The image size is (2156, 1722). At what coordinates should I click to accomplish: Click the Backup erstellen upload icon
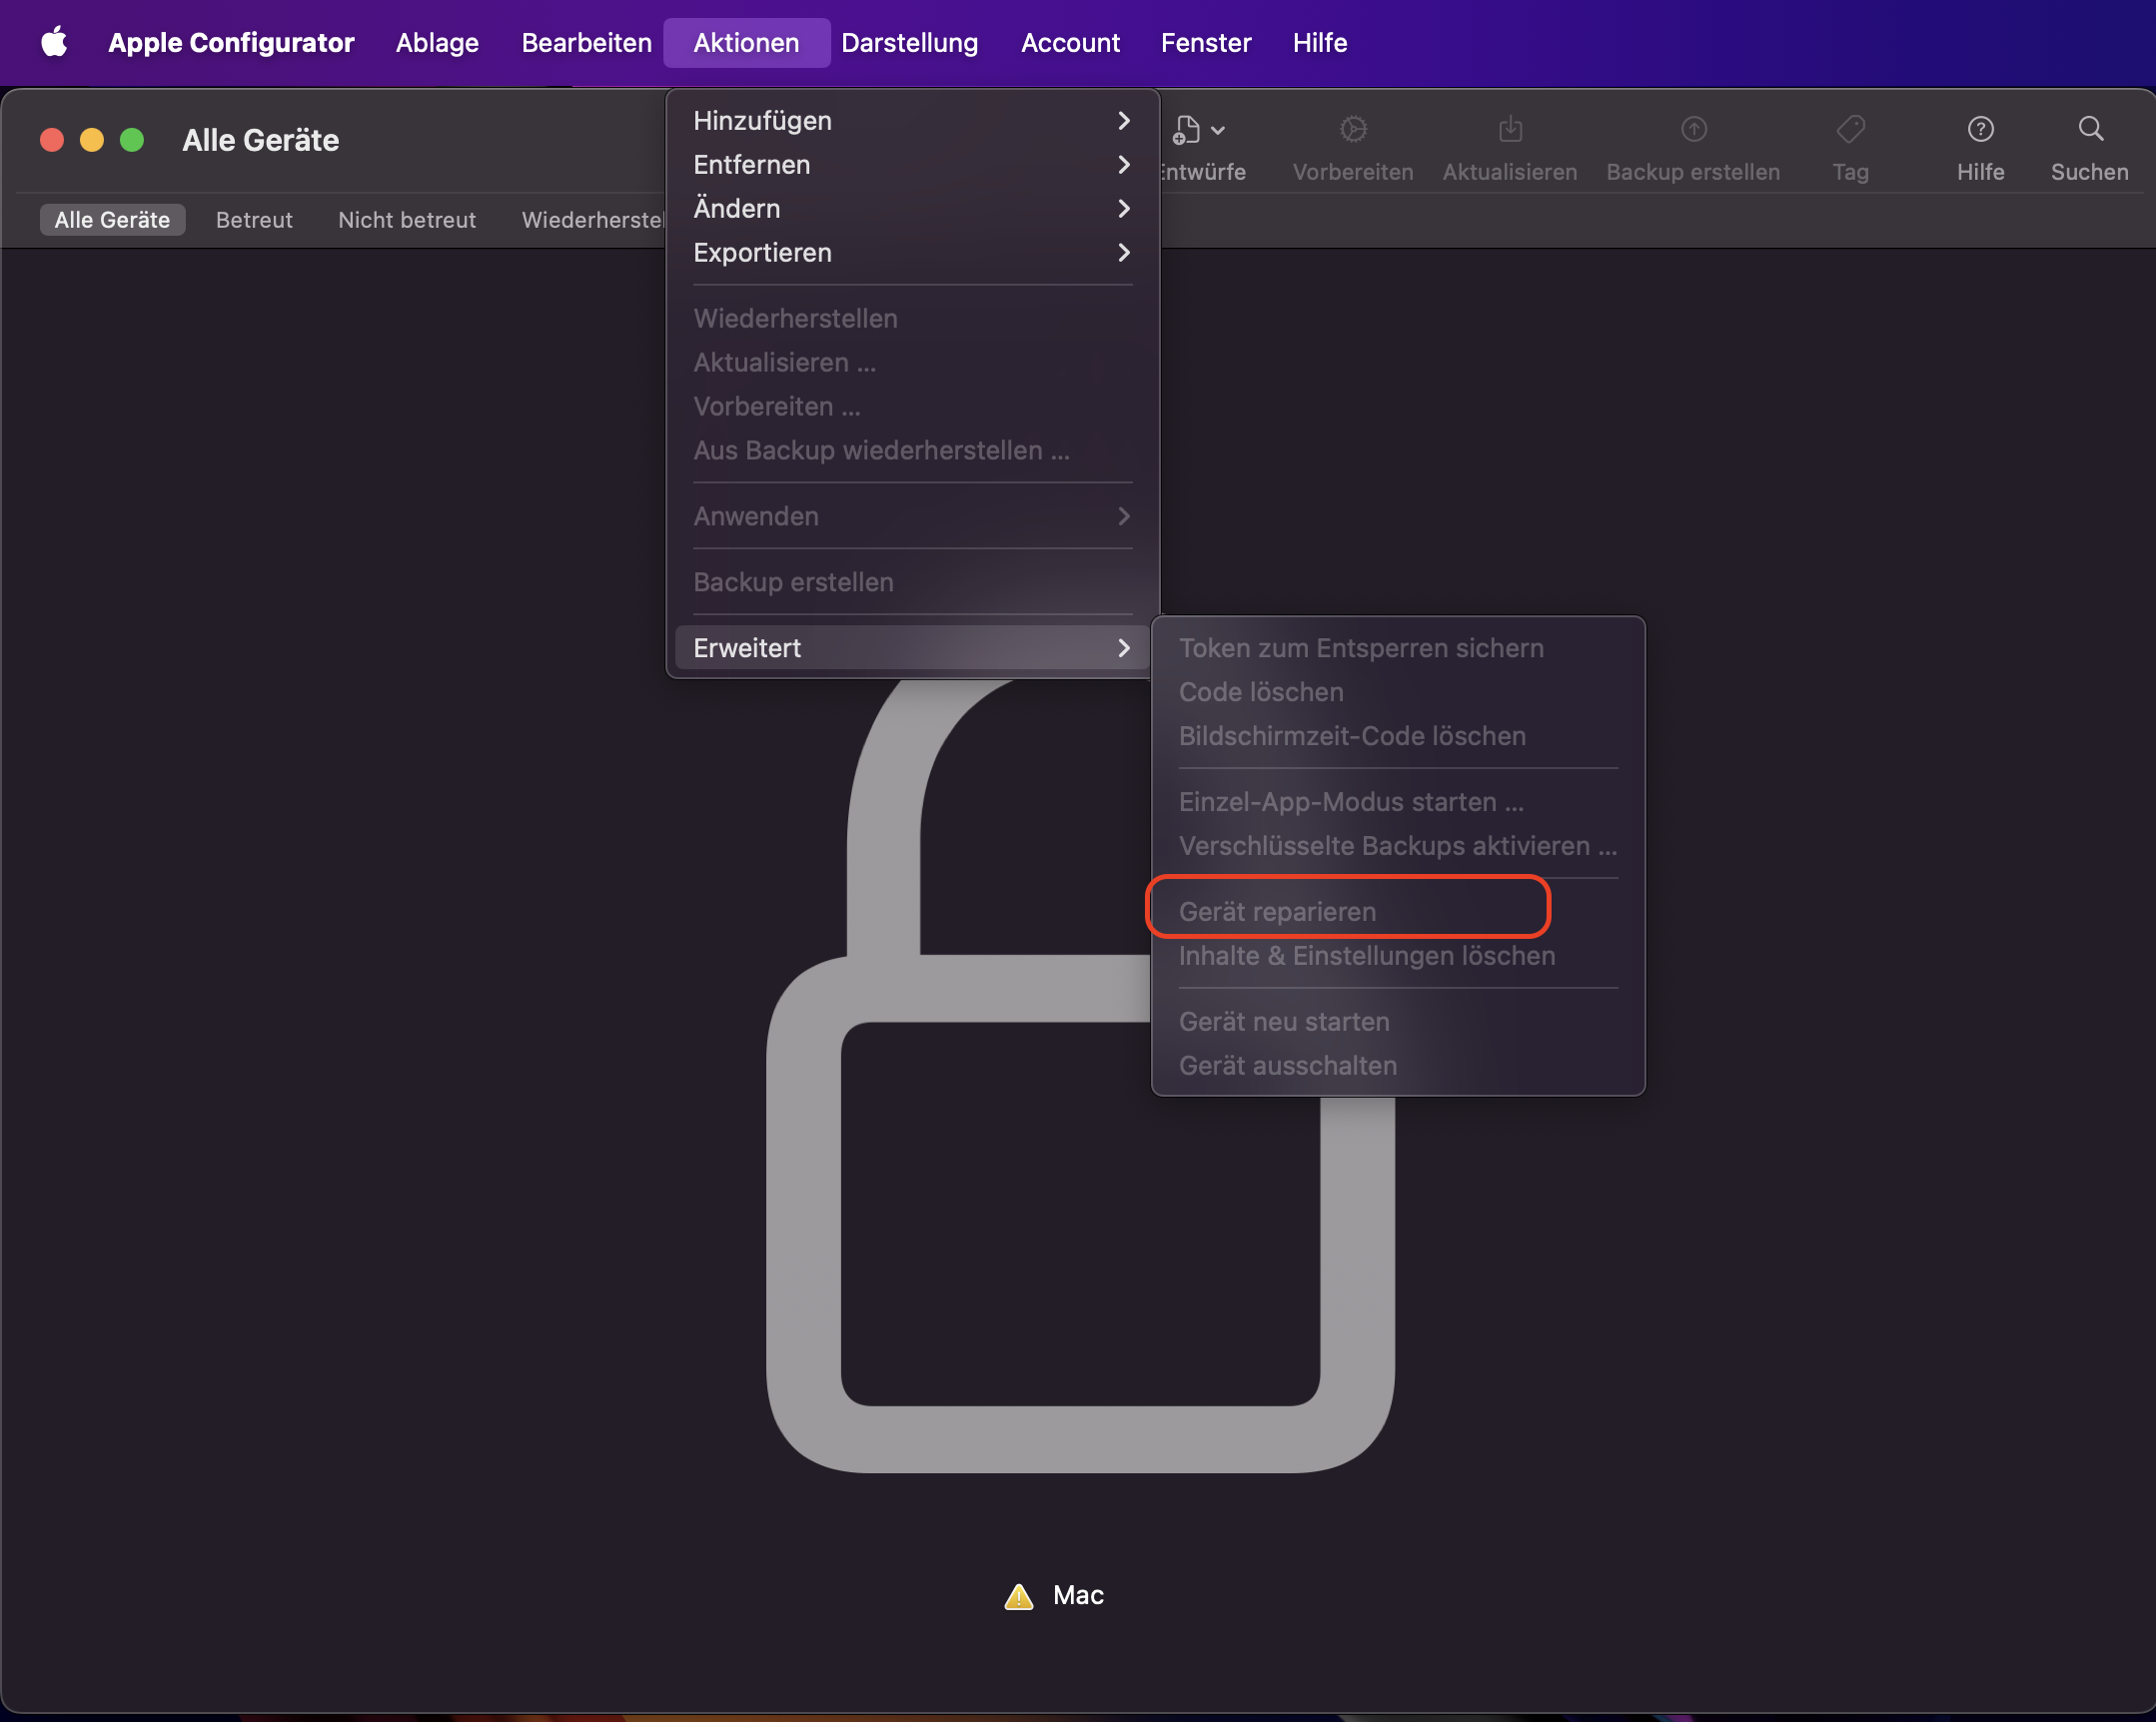pos(1693,130)
